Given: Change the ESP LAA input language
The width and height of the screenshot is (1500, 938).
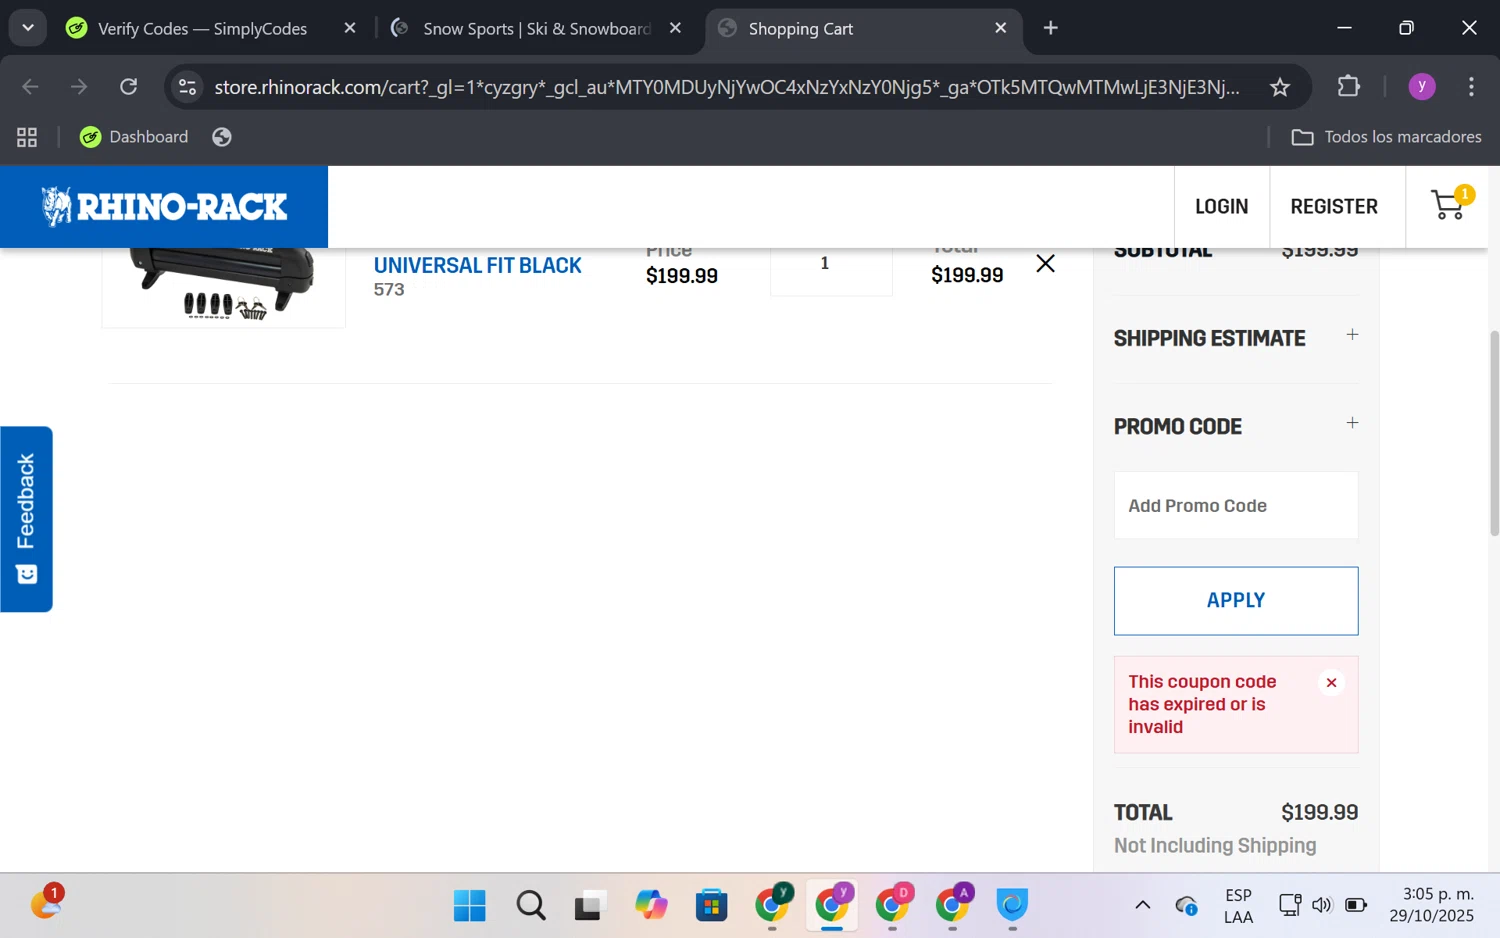Looking at the screenshot, I should pyautogui.click(x=1238, y=906).
